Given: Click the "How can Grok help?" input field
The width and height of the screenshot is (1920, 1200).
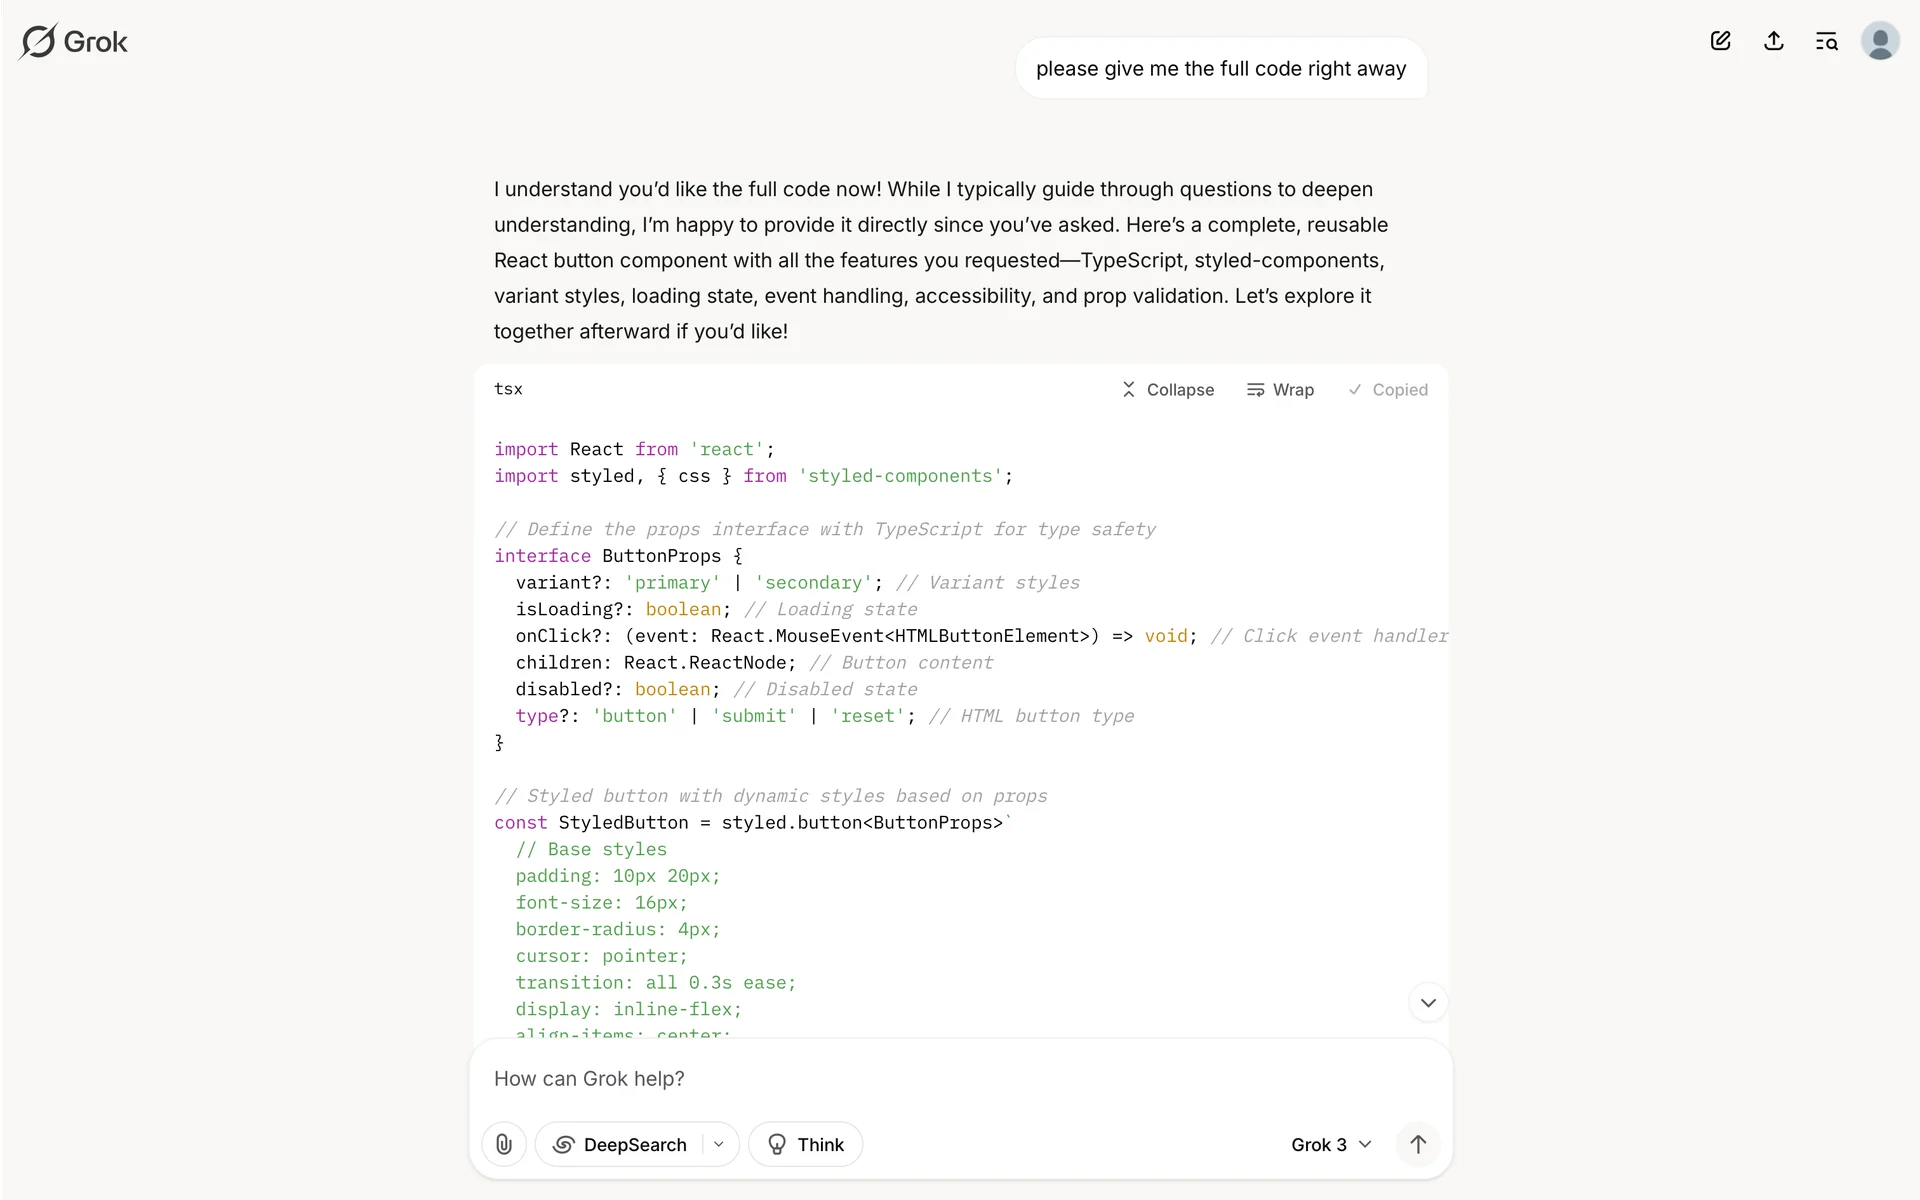Looking at the screenshot, I should (960, 1079).
